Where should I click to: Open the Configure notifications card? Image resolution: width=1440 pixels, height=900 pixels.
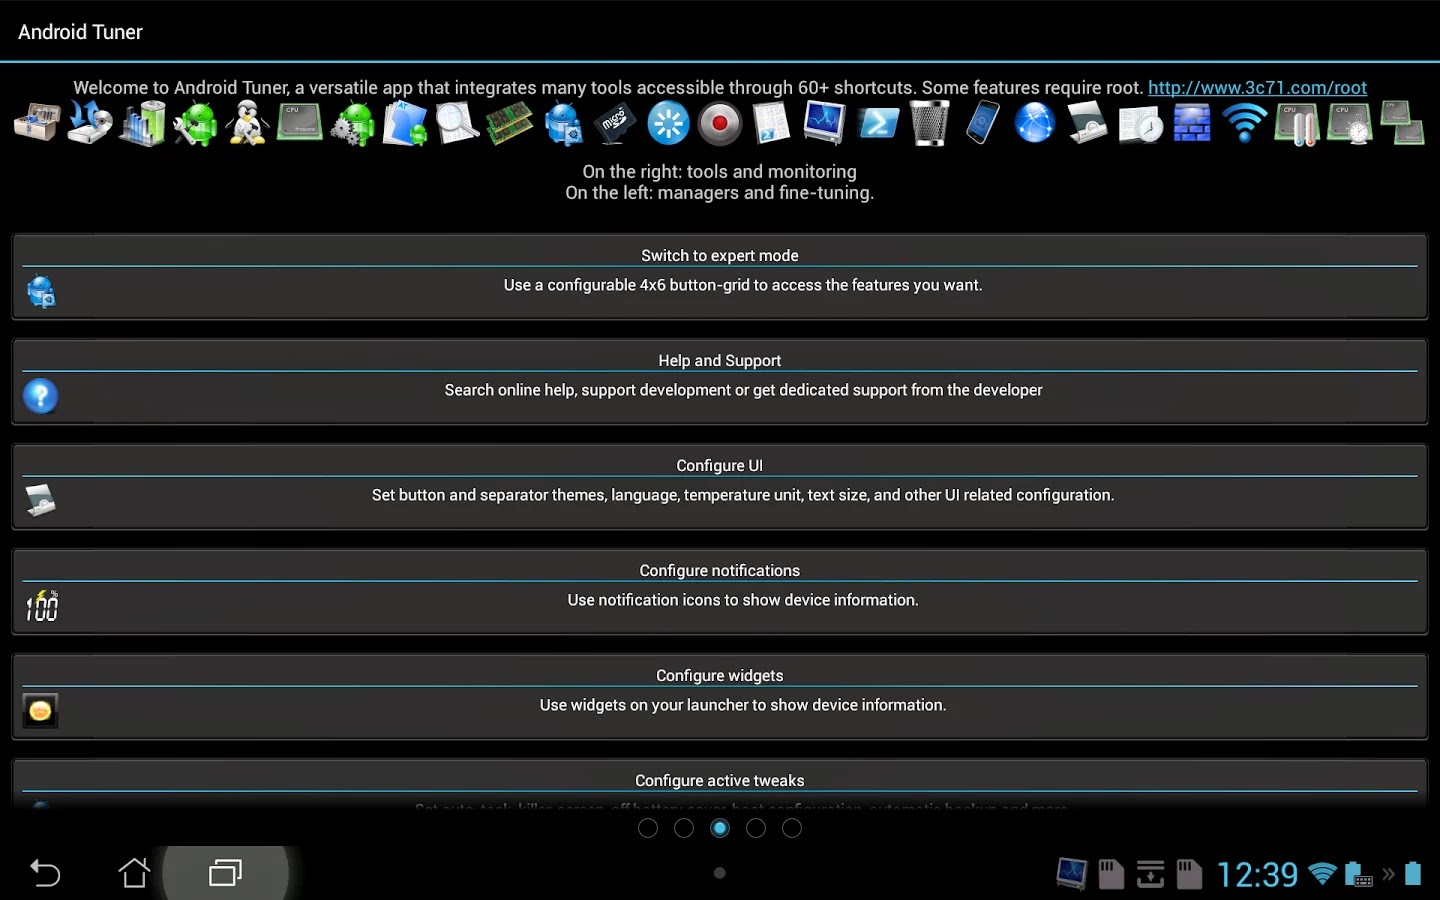pyautogui.click(x=720, y=592)
